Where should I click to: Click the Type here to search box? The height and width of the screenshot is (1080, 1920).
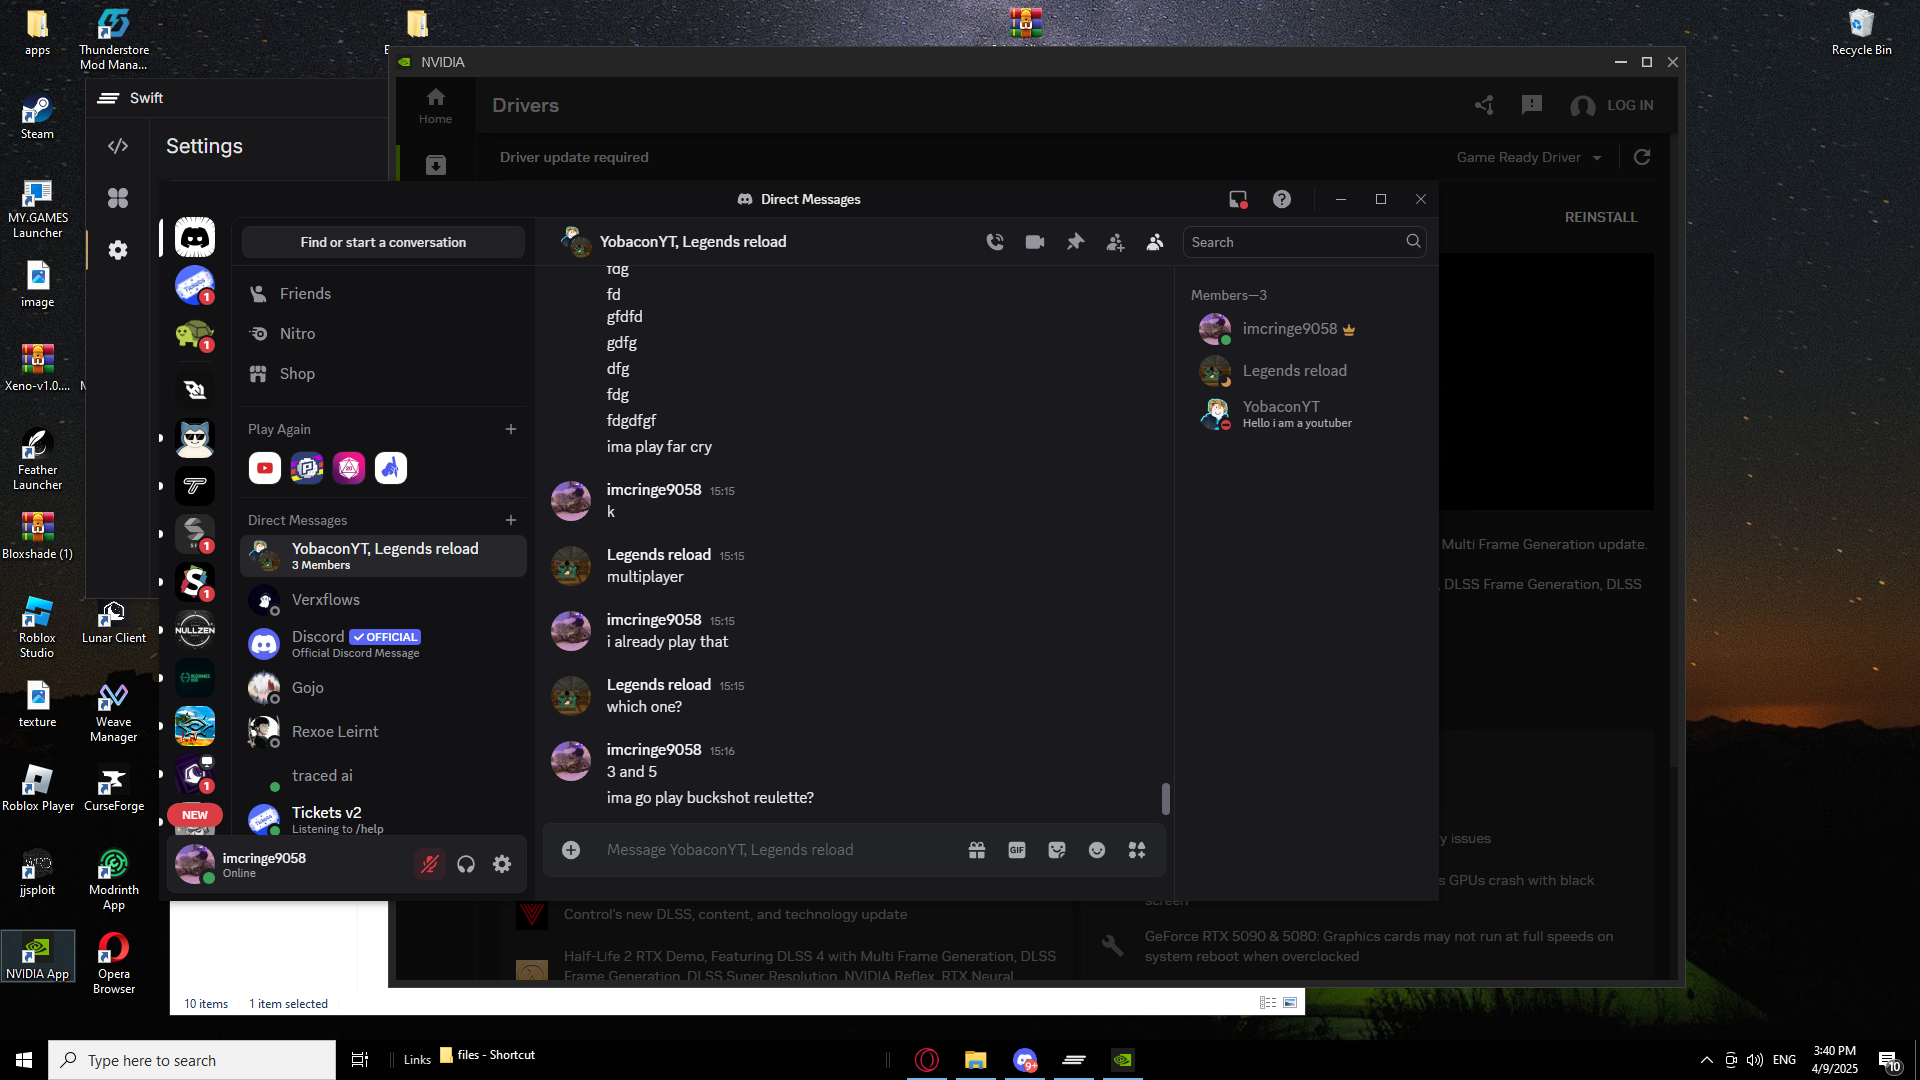coord(192,1060)
